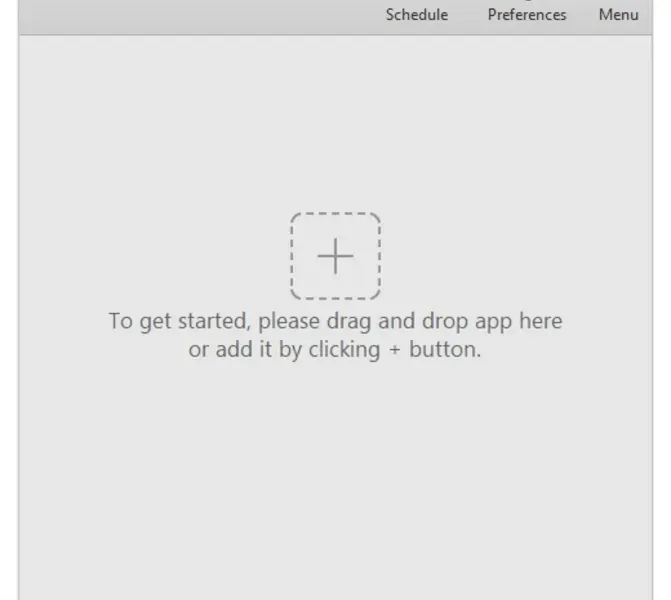This screenshot has height=600, width=671.
Task: Open the Menu toolbar item
Action: click(x=618, y=15)
